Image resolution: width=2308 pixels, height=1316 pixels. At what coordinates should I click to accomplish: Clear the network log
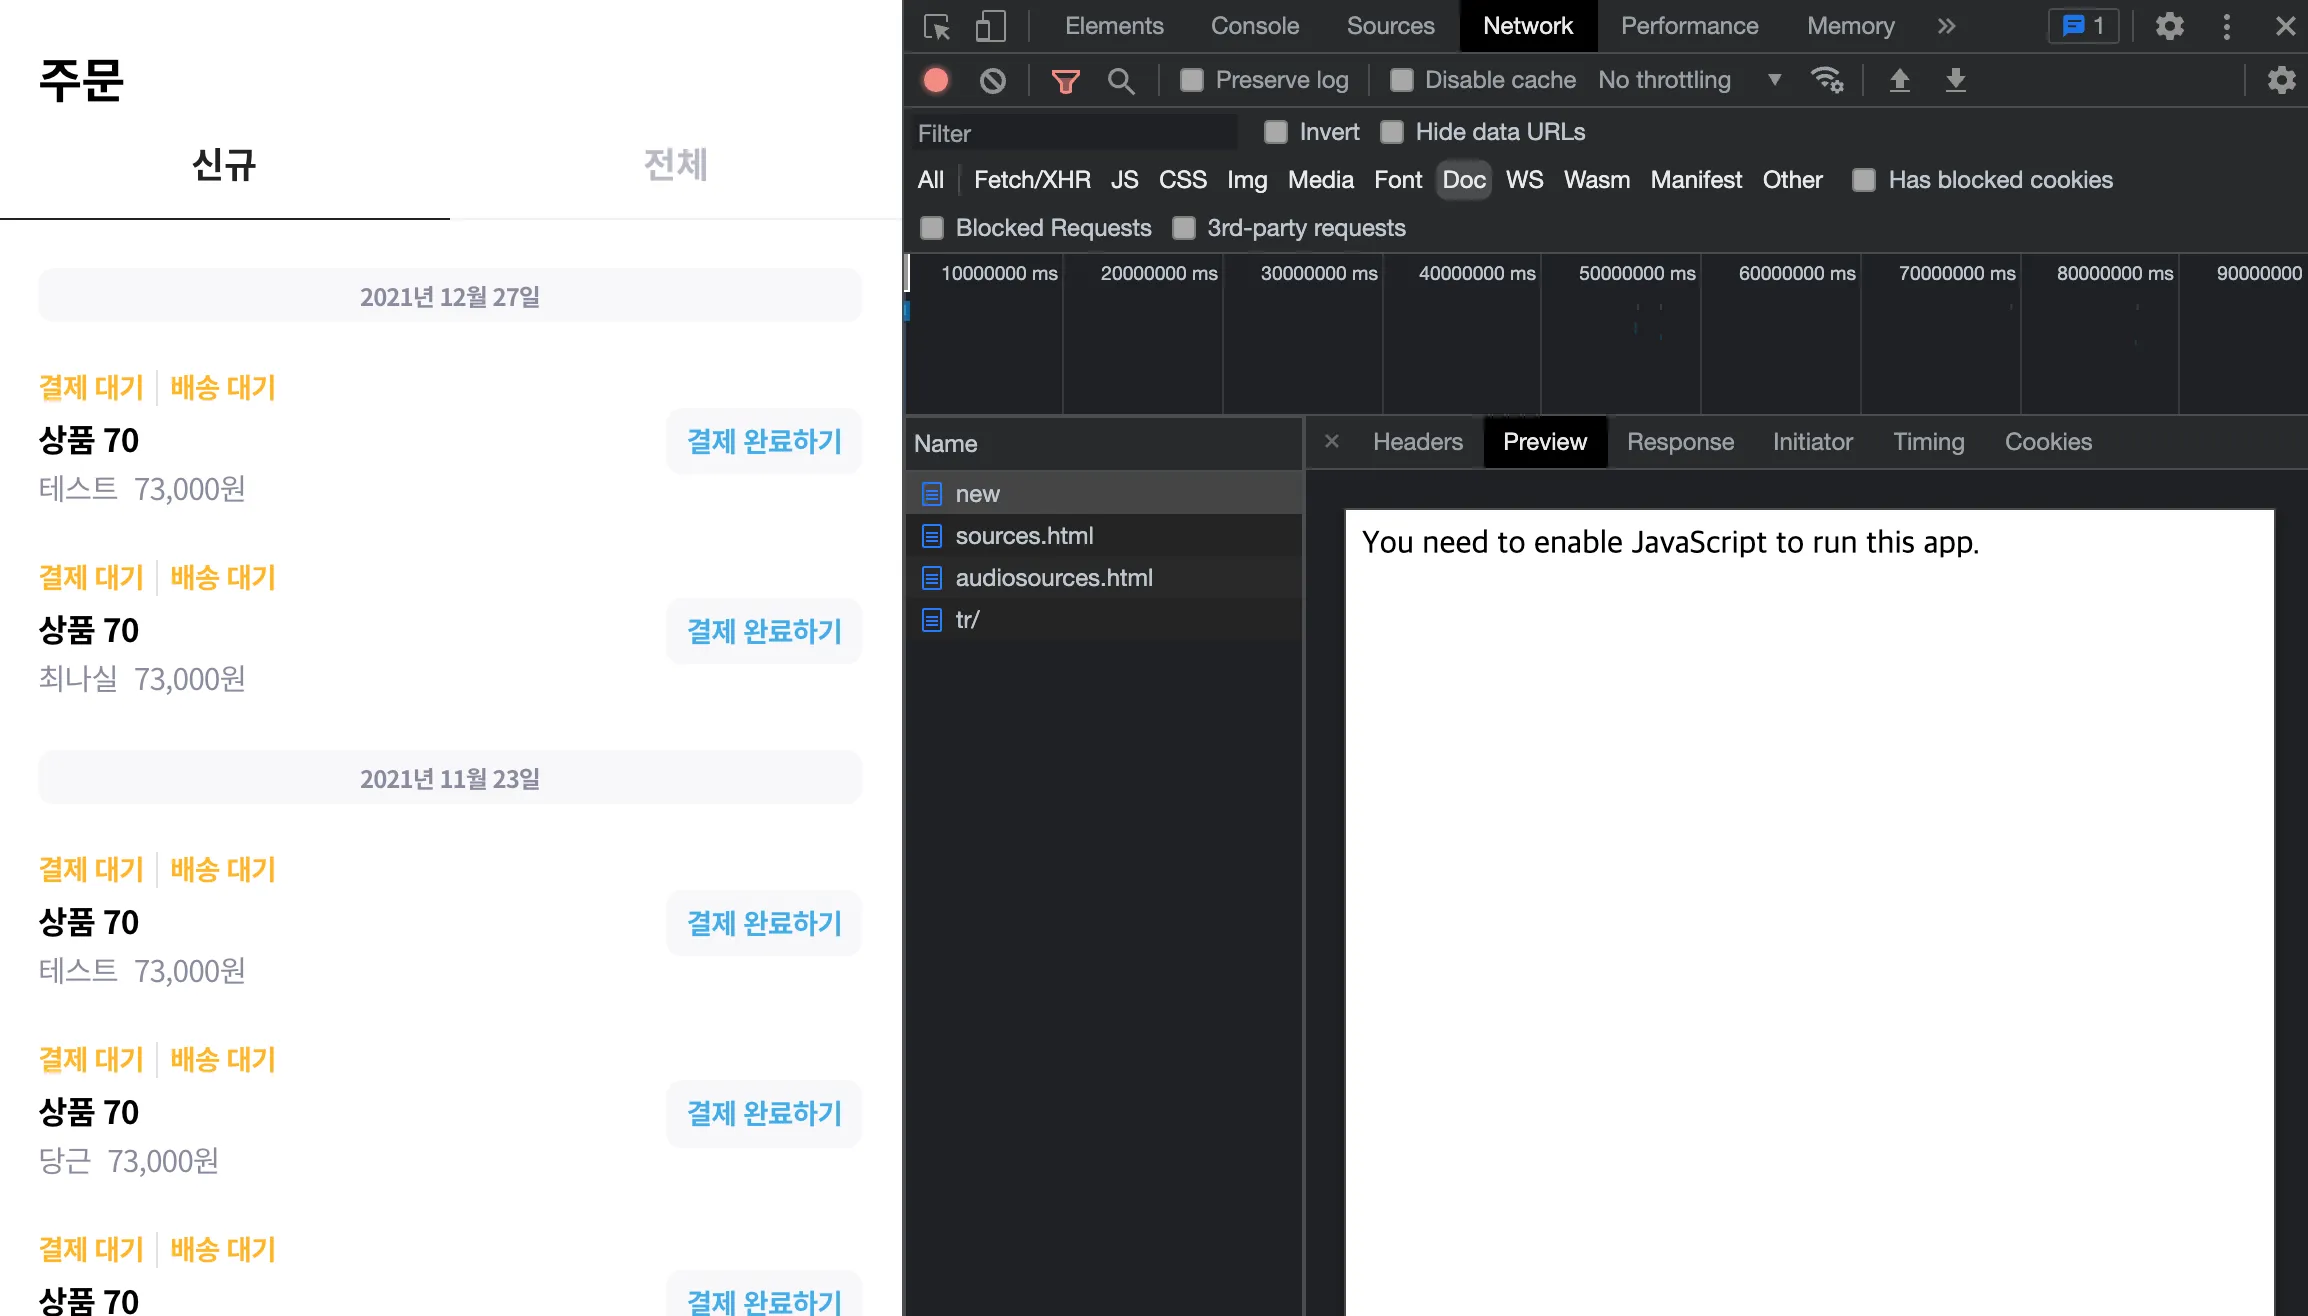[x=992, y=80]
